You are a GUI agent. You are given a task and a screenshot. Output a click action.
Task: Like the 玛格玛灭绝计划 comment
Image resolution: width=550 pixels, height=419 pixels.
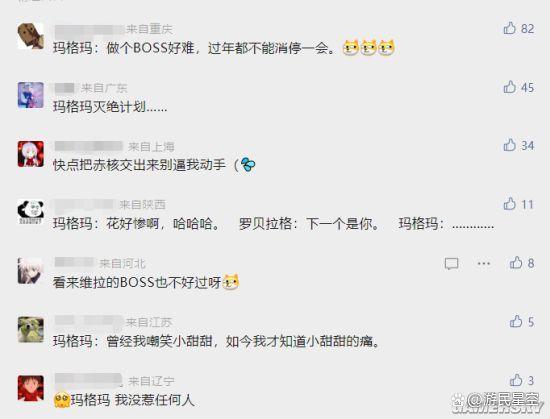pos(510,87)
